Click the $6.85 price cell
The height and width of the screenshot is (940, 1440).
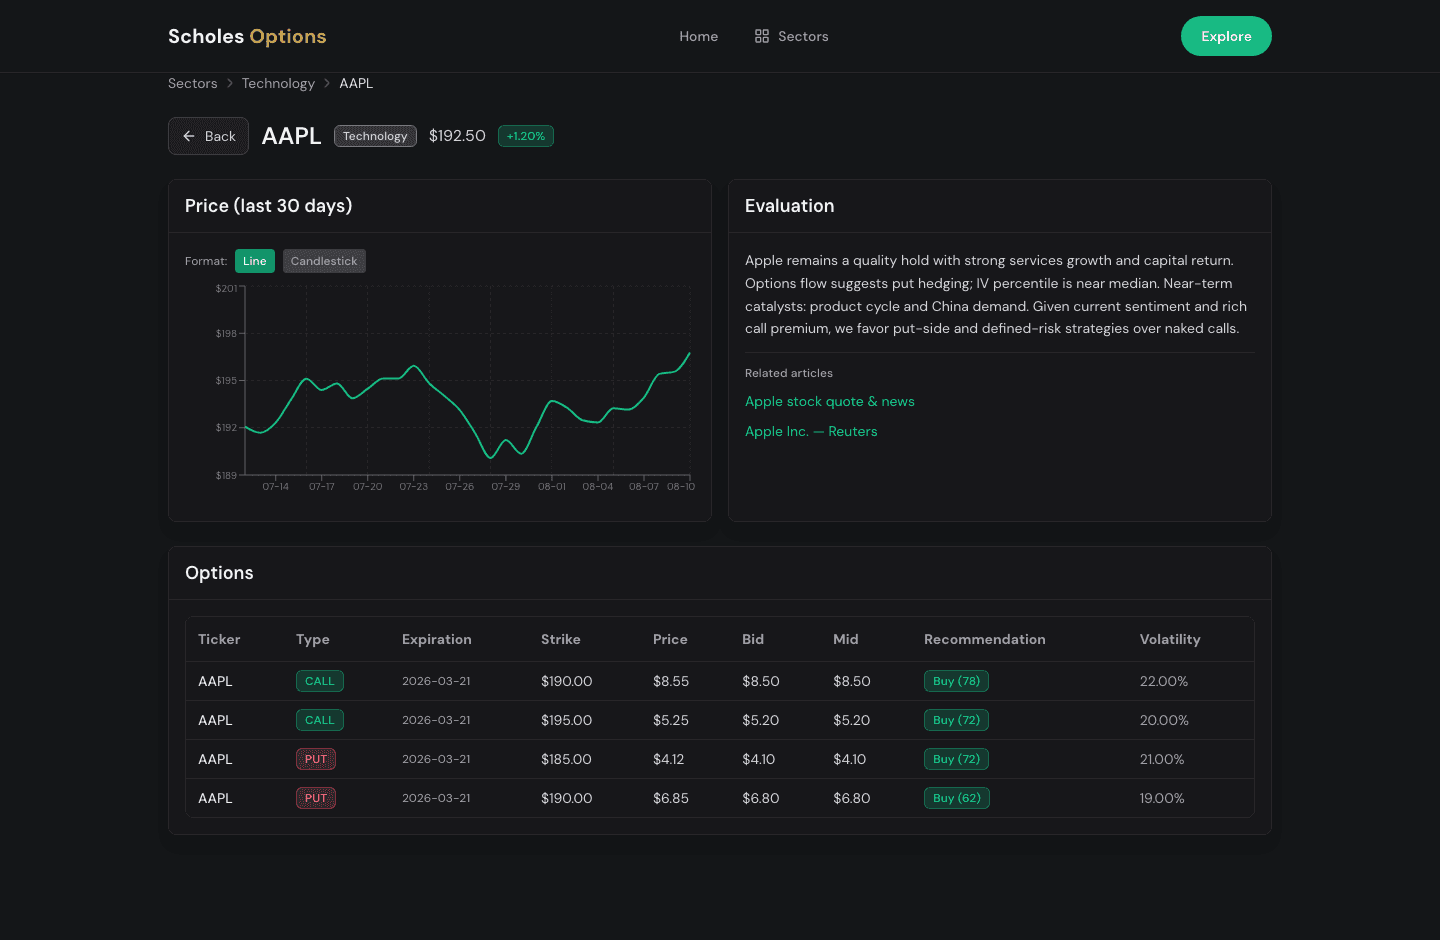click(x=671, y=798)
